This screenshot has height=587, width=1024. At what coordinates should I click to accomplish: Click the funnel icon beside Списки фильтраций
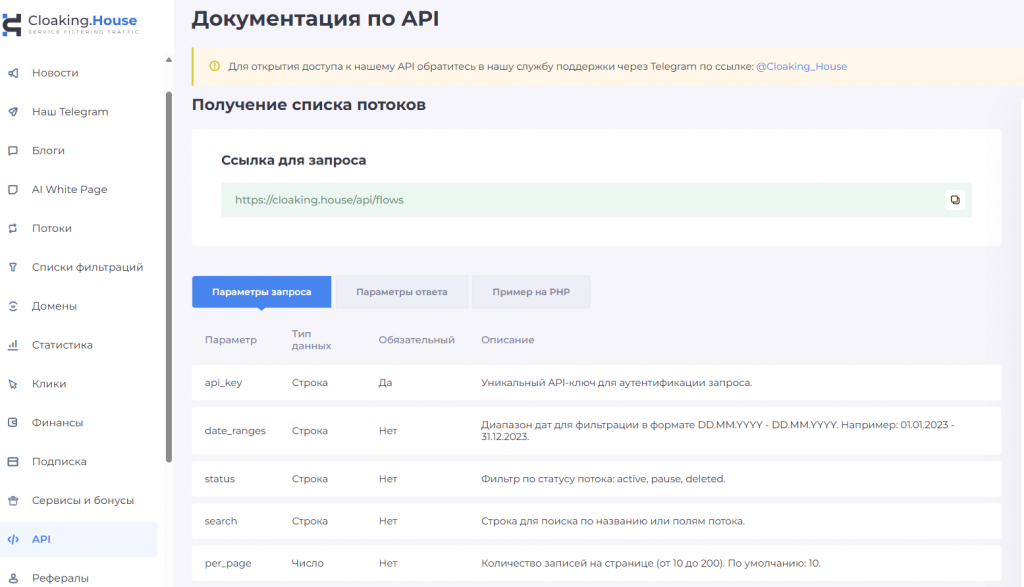tap(13, 267)
